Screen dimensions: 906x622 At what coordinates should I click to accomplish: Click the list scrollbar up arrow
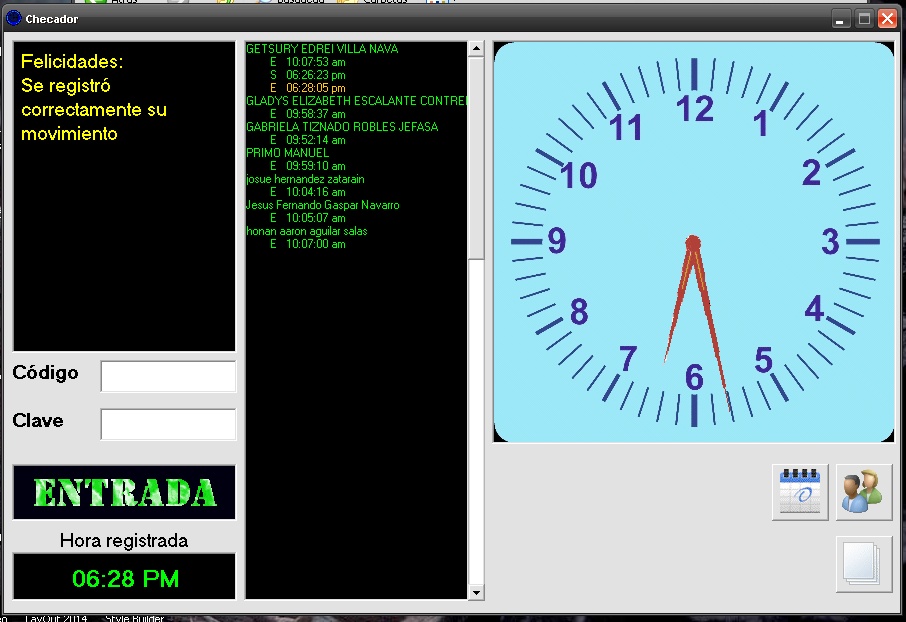coord(476,48)
